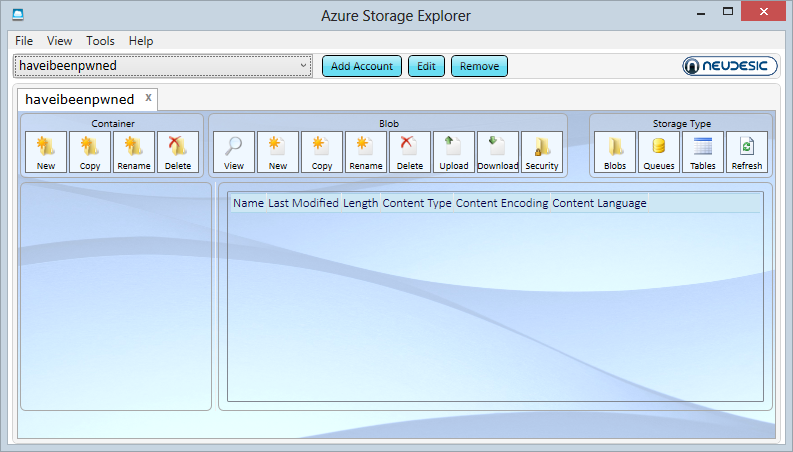Copy the selected container
The image size is (793, 452).
(x=90, y=152)
